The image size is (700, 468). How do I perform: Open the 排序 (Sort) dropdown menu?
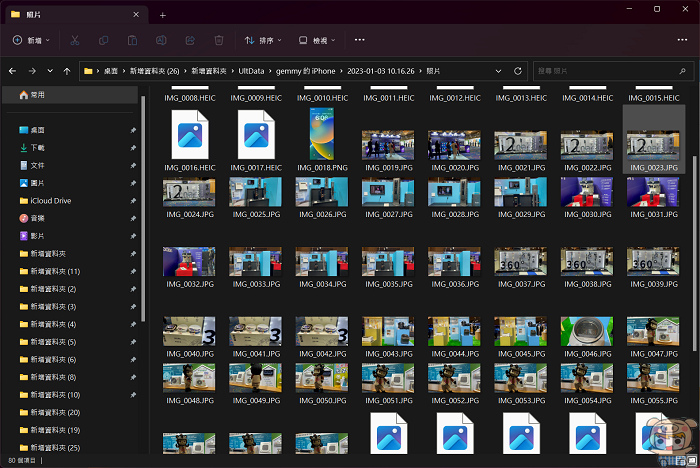click(x=263, y=40)
